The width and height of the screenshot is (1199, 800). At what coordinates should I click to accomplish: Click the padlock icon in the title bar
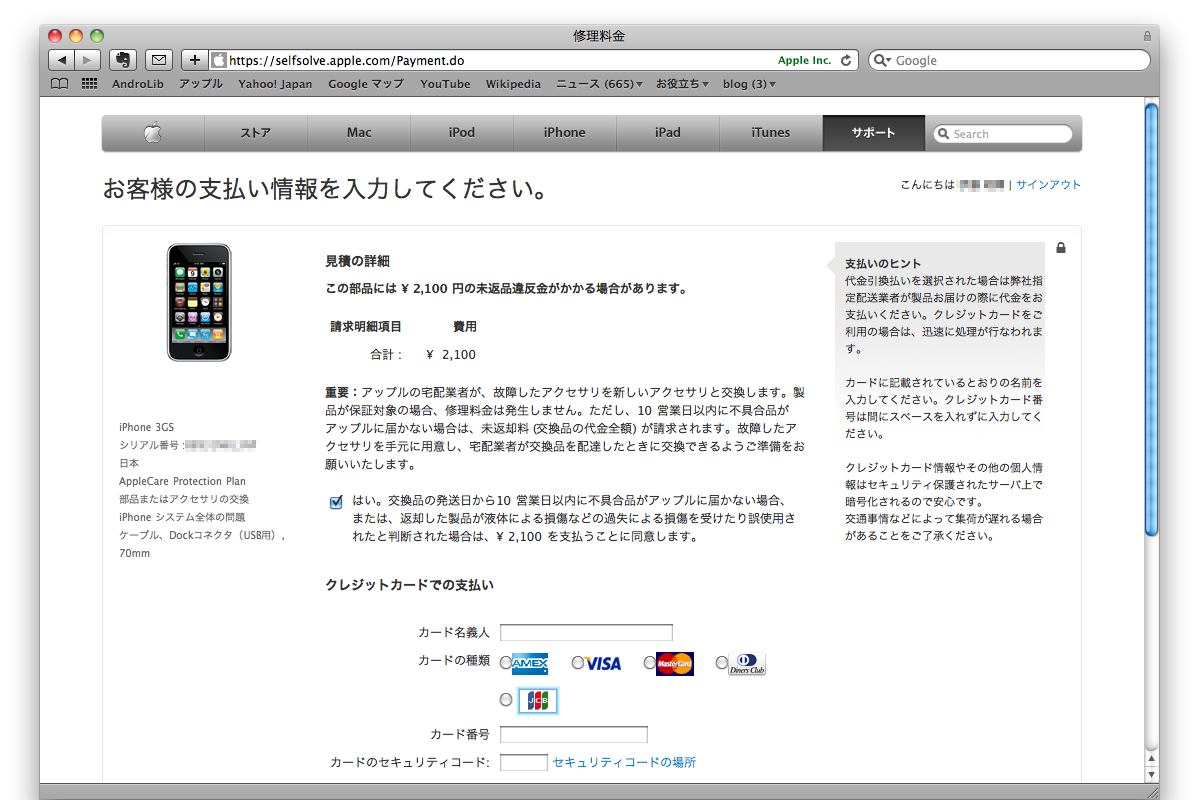(1147, 36)
